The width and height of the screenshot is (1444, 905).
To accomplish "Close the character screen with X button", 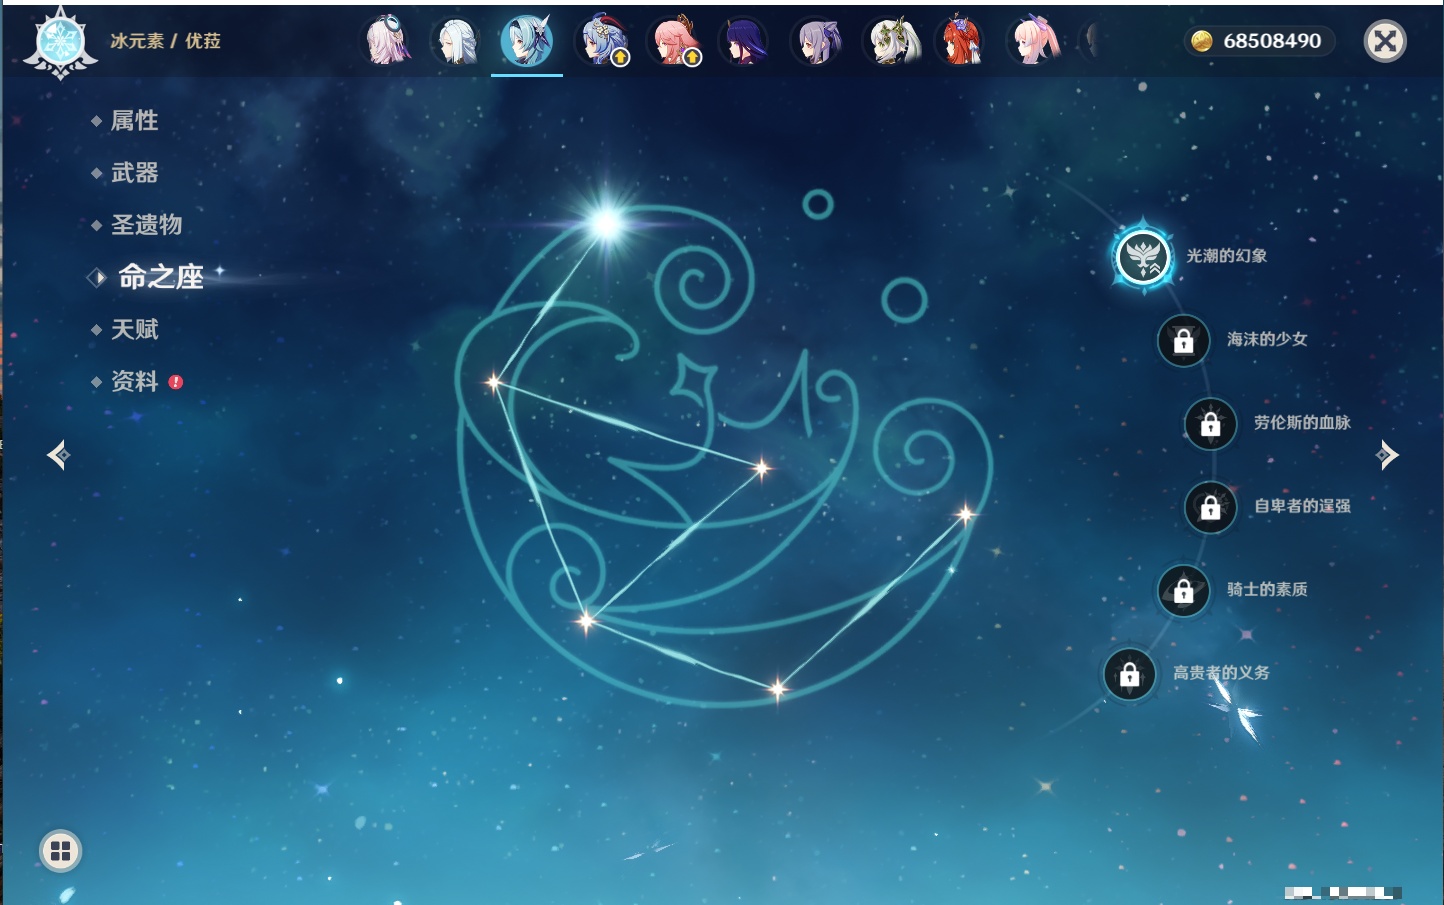I will (1385, 41).
